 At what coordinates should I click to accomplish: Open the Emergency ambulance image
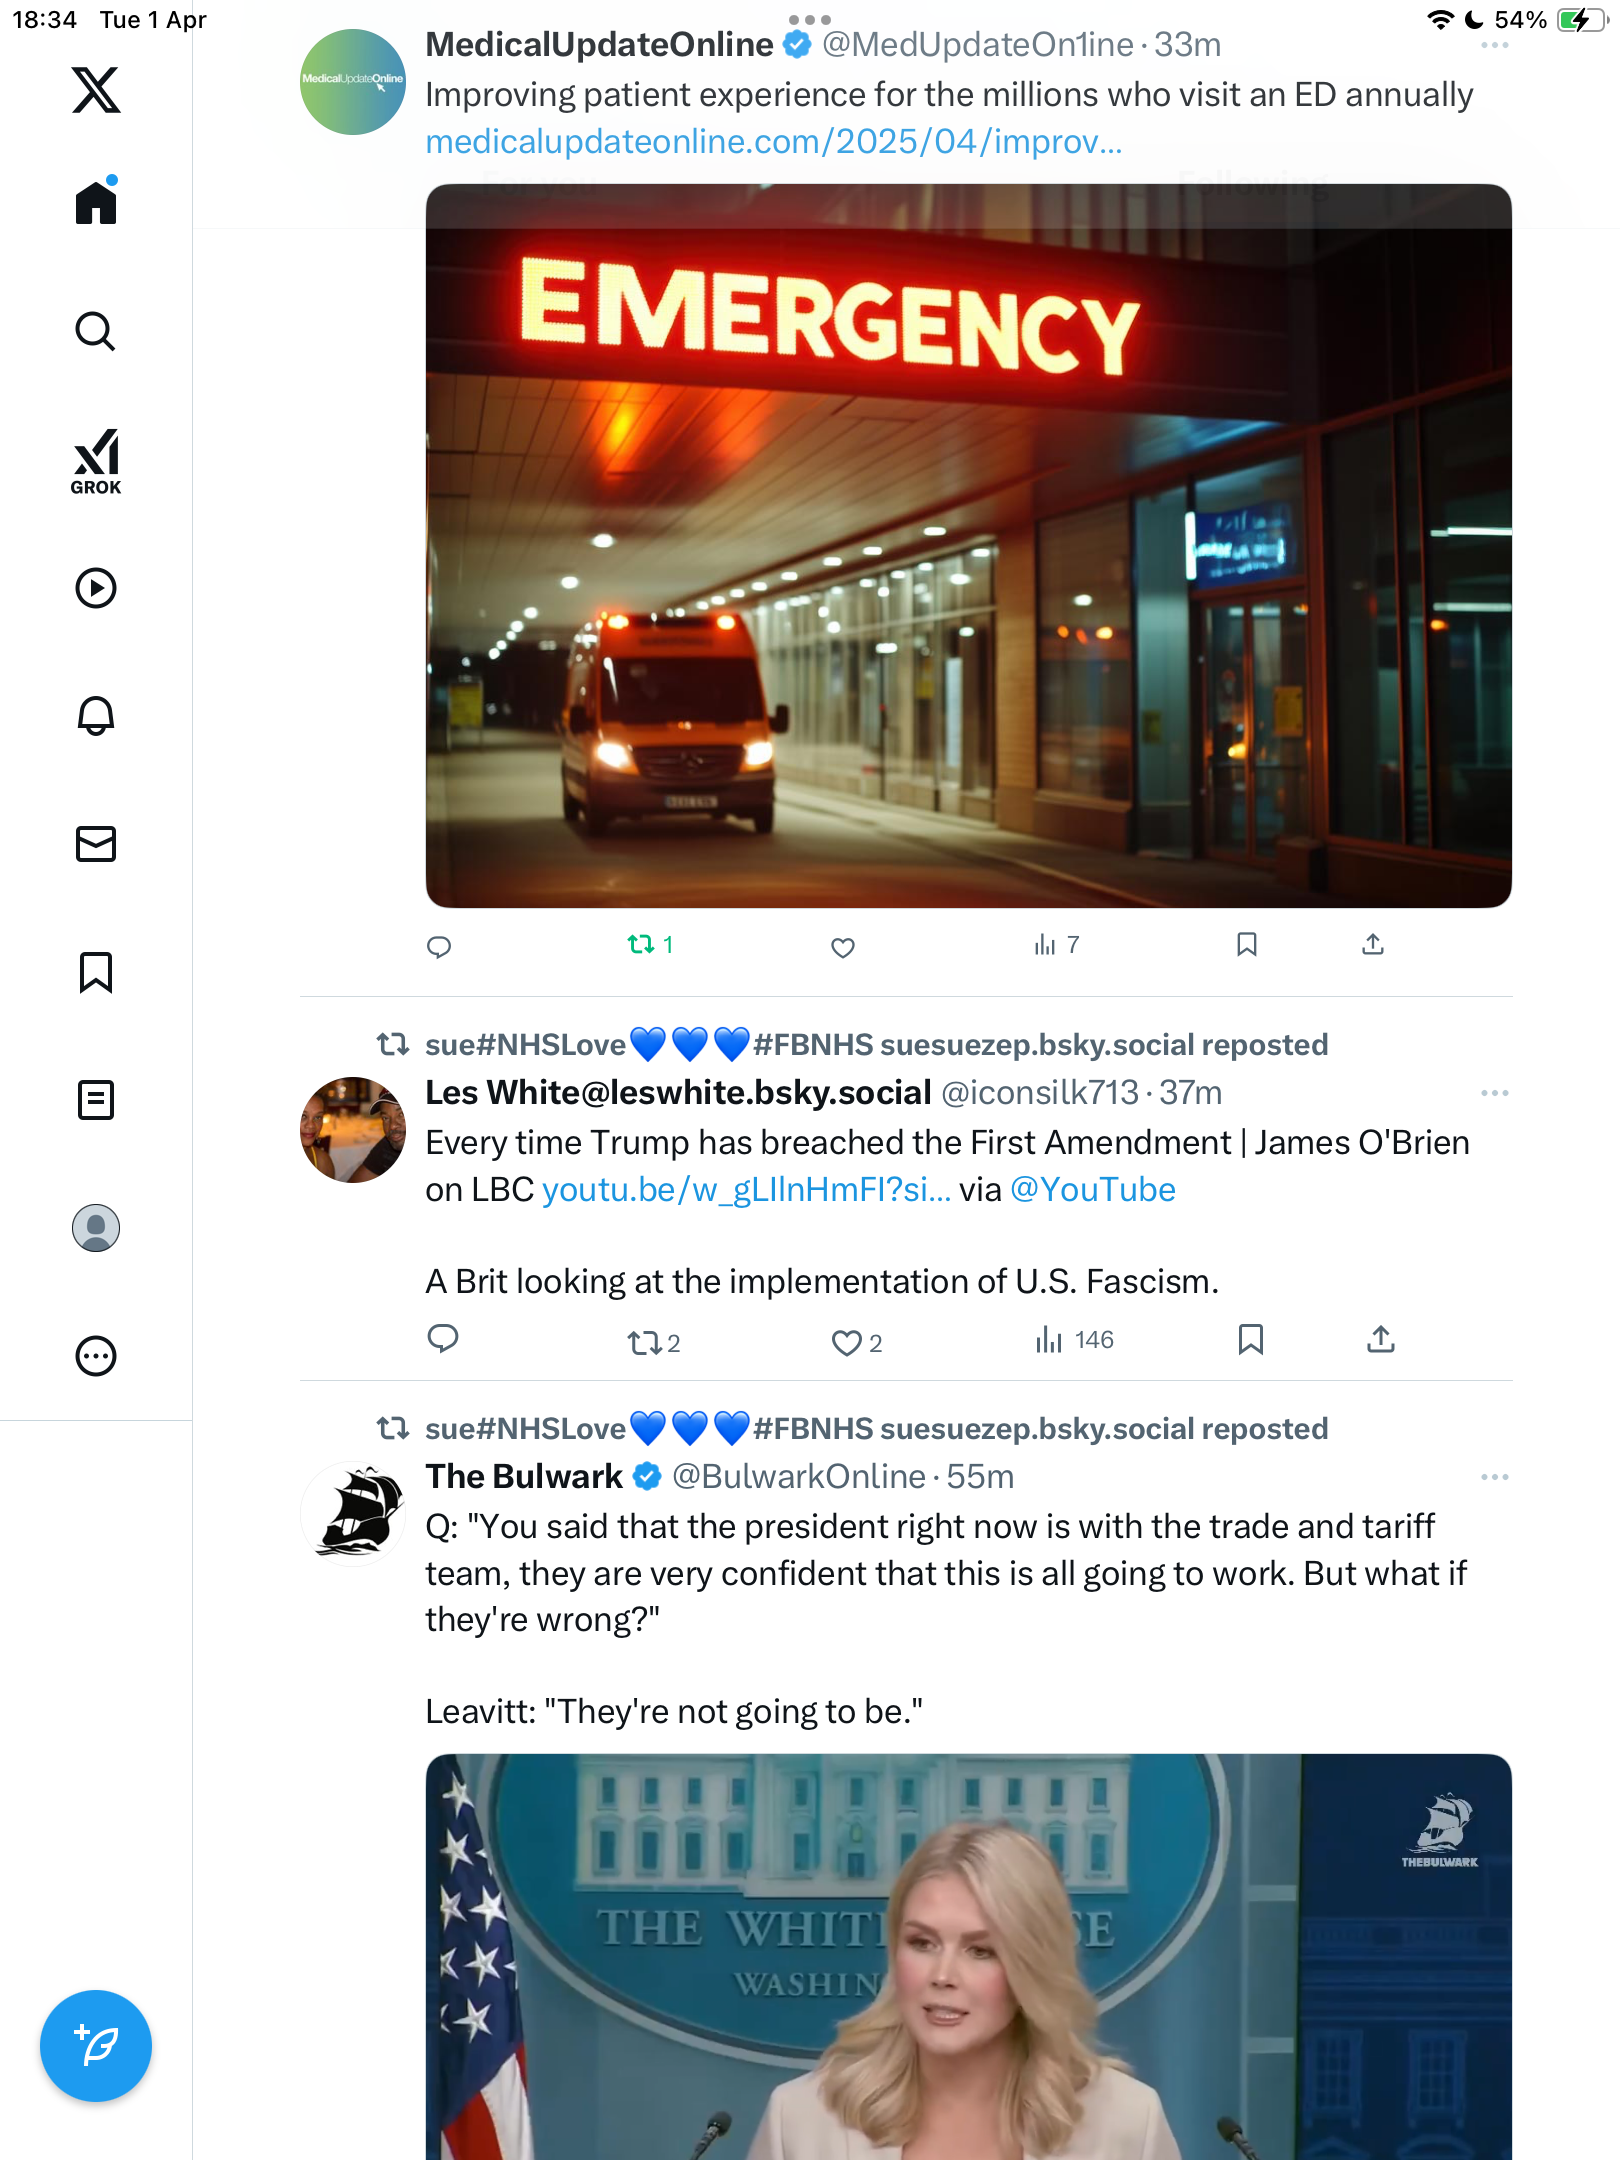[x=968, y=546]
